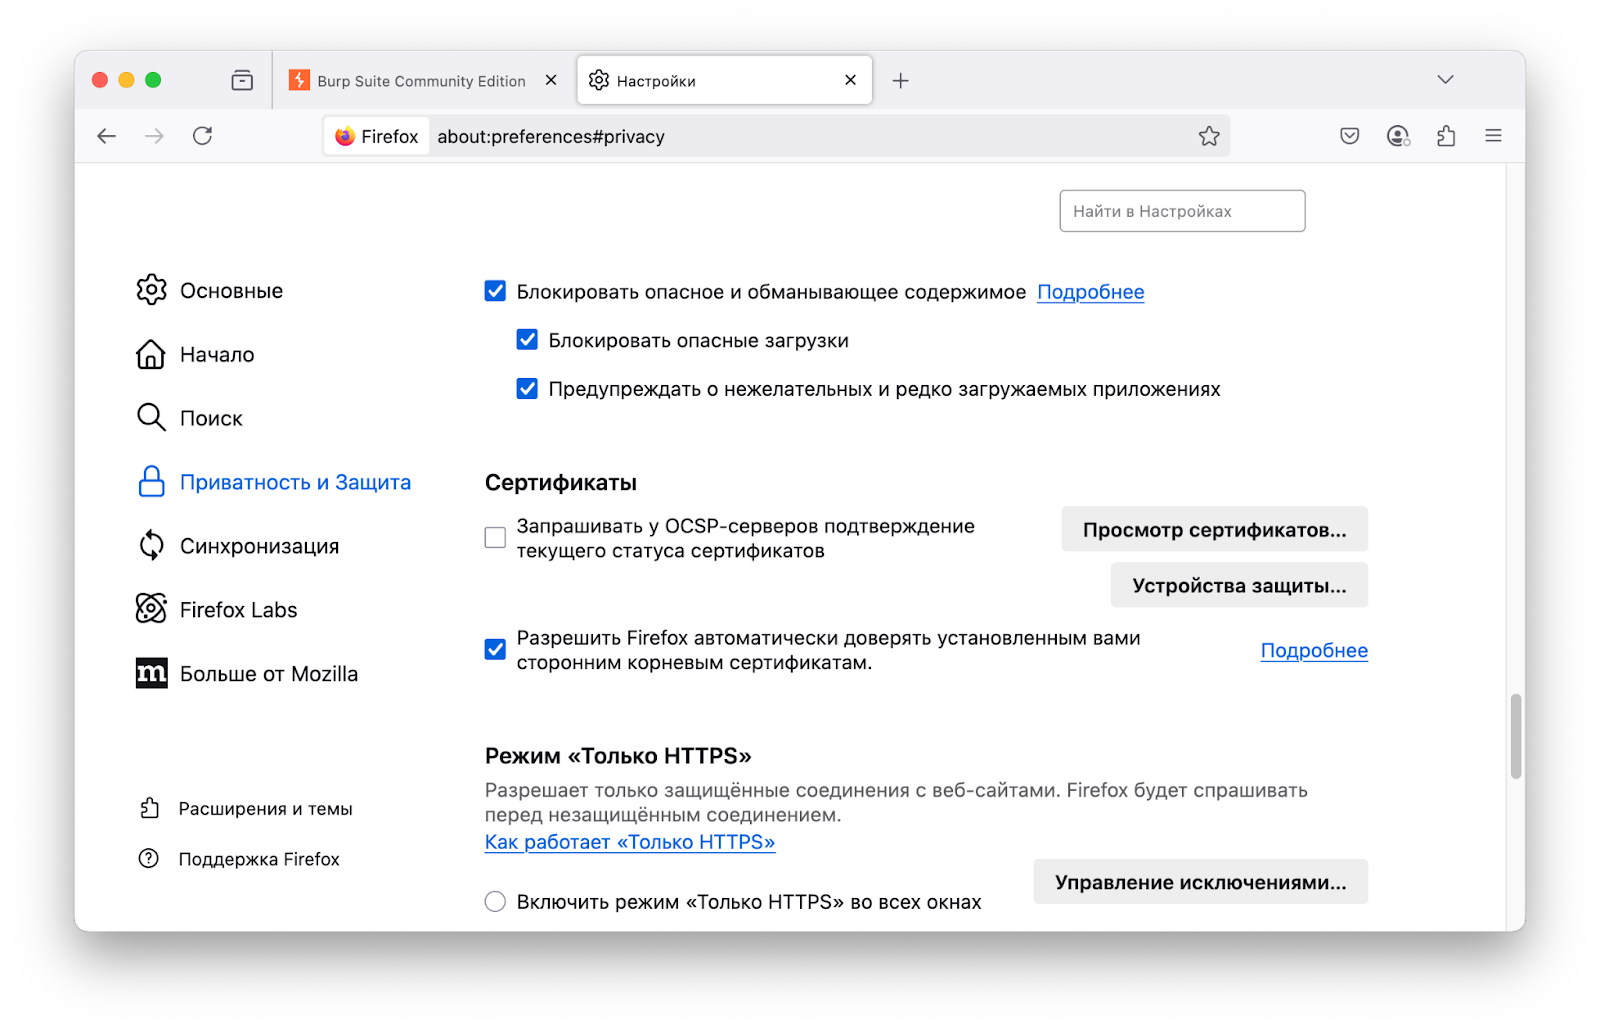Viewport: 1600px width, 1030px height.
Task: Uncheck Блокировать опасное и обманывающее содержимое
Action: [x=495, y=291]
